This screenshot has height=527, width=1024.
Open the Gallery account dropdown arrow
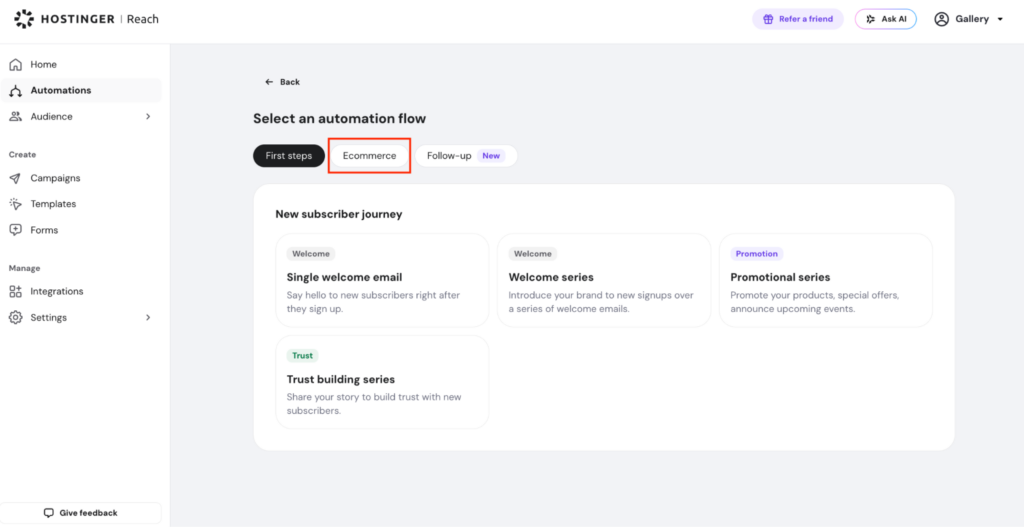1000,20
